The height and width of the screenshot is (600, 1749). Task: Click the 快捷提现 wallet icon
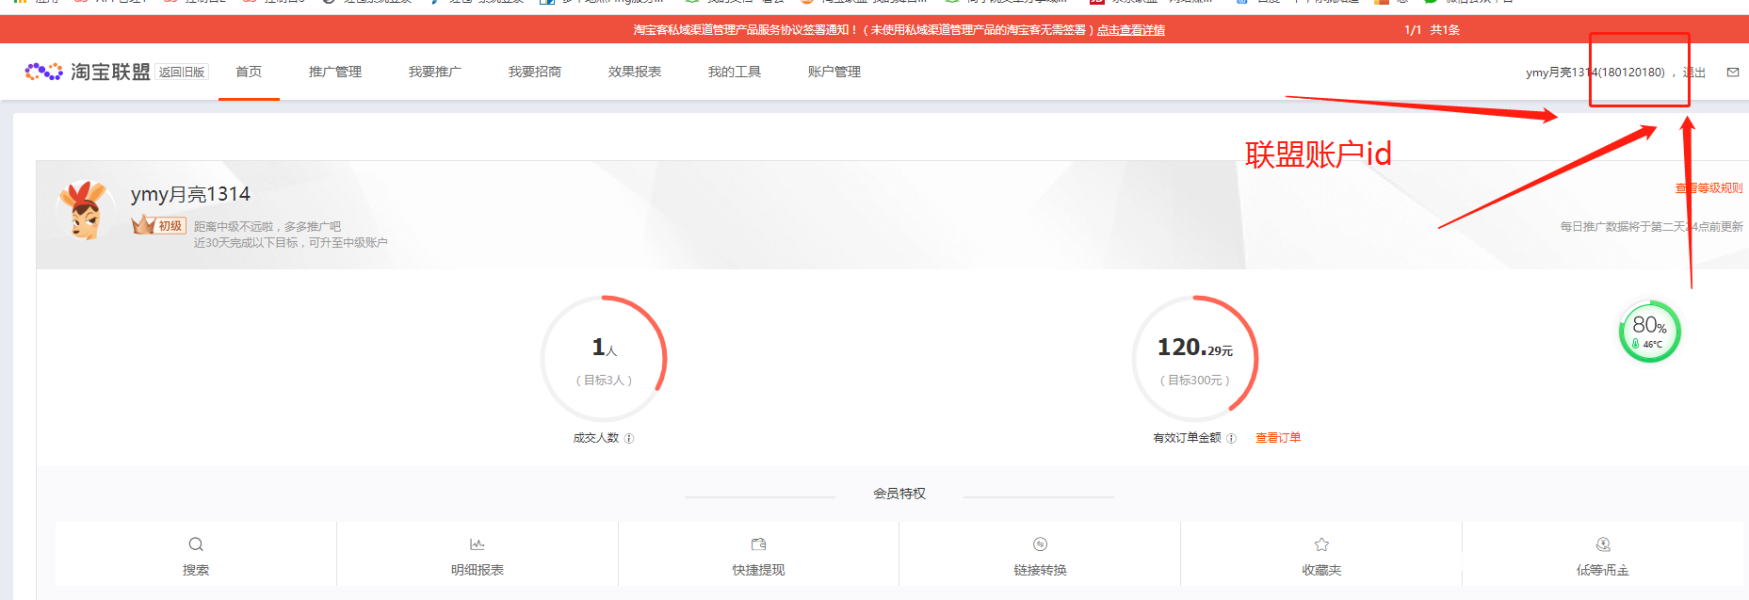tap(759, 544)
